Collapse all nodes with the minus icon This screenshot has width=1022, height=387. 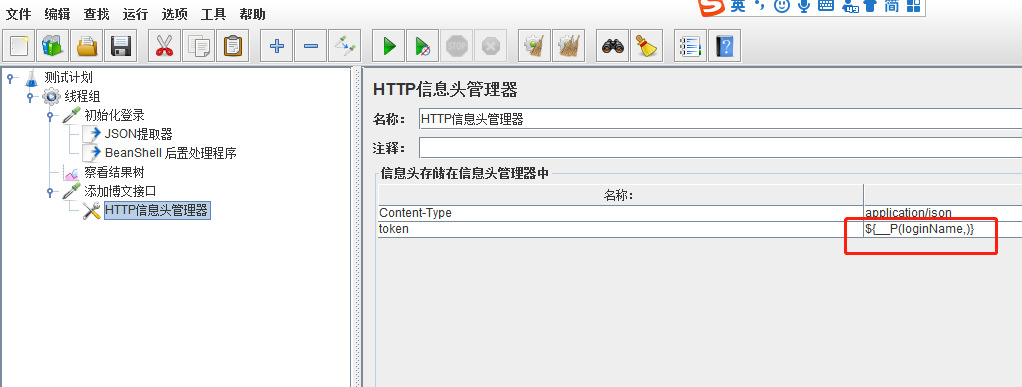[x=310, y=46]
